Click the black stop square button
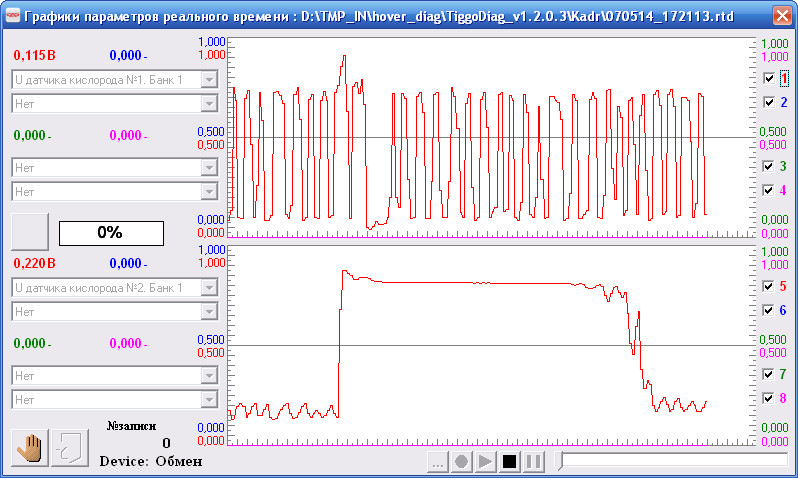Viewport: 798px width, 478px height. 509,462
